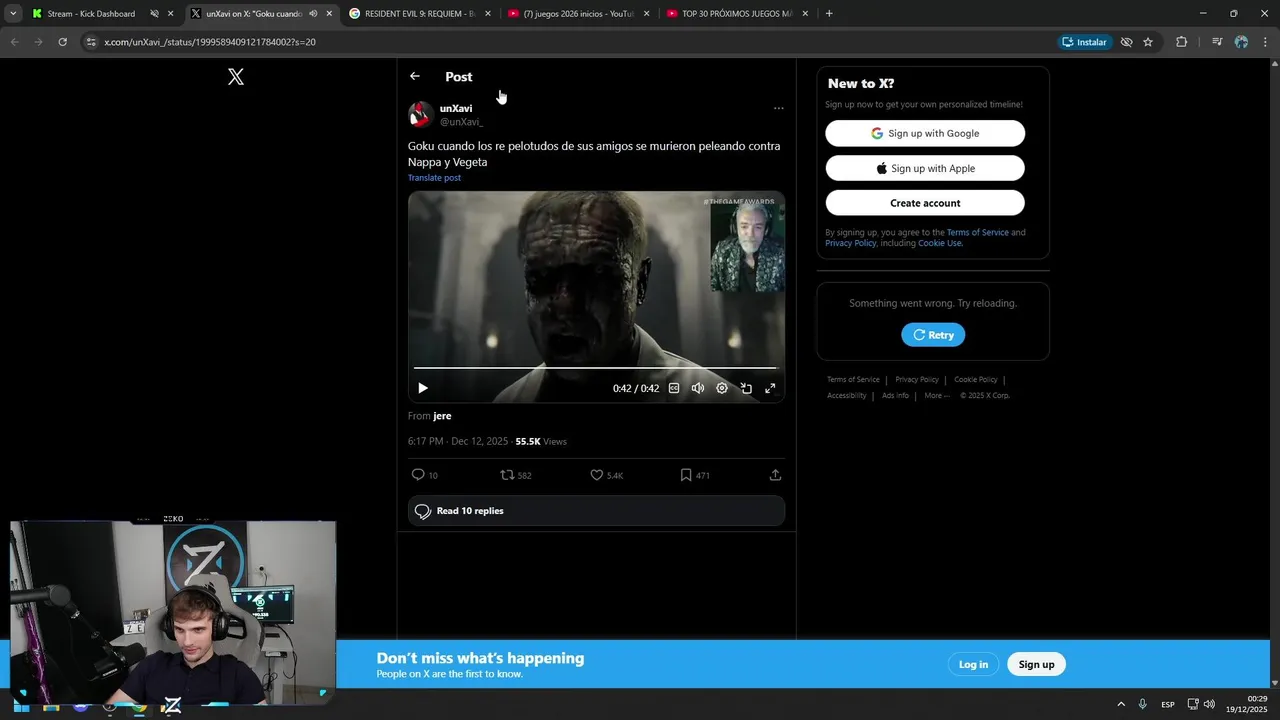Enter fullscreen on the video
1280x720 pixels.
(770, 388)
